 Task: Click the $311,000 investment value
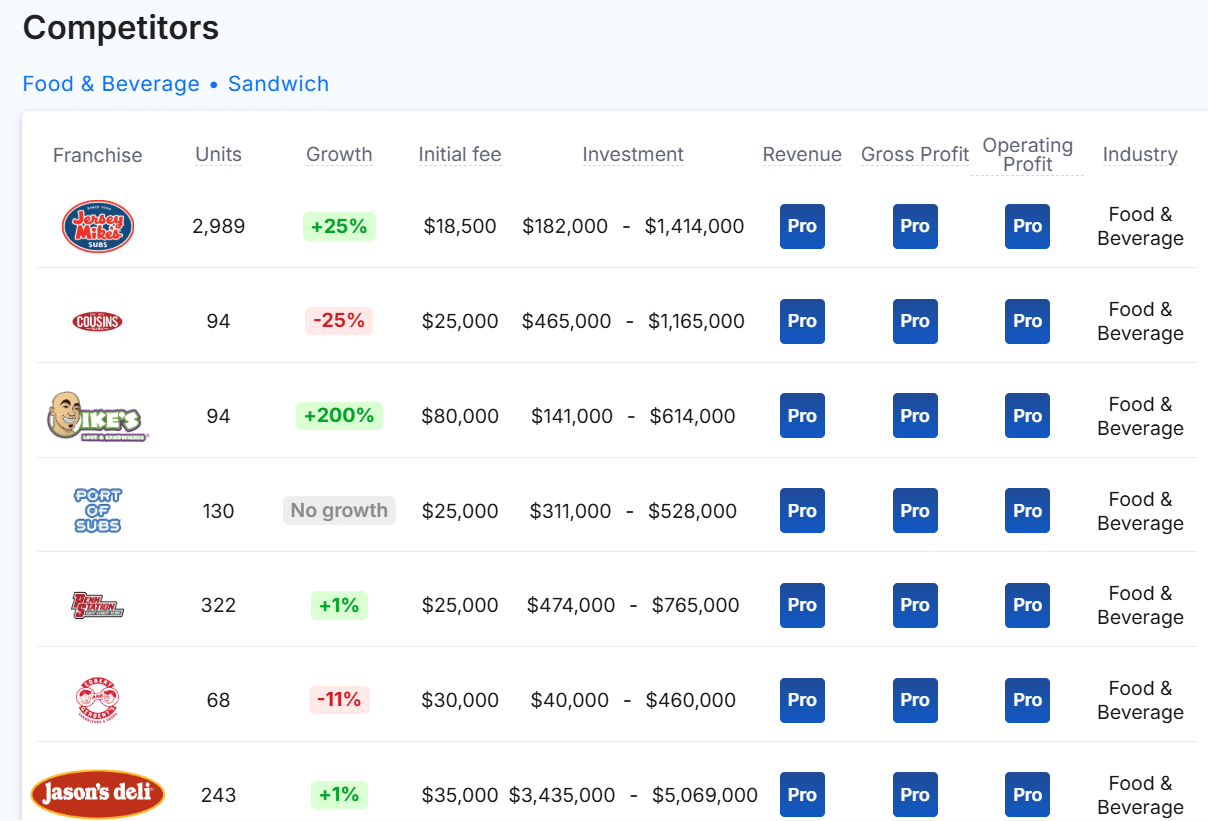tap(569, 511)
